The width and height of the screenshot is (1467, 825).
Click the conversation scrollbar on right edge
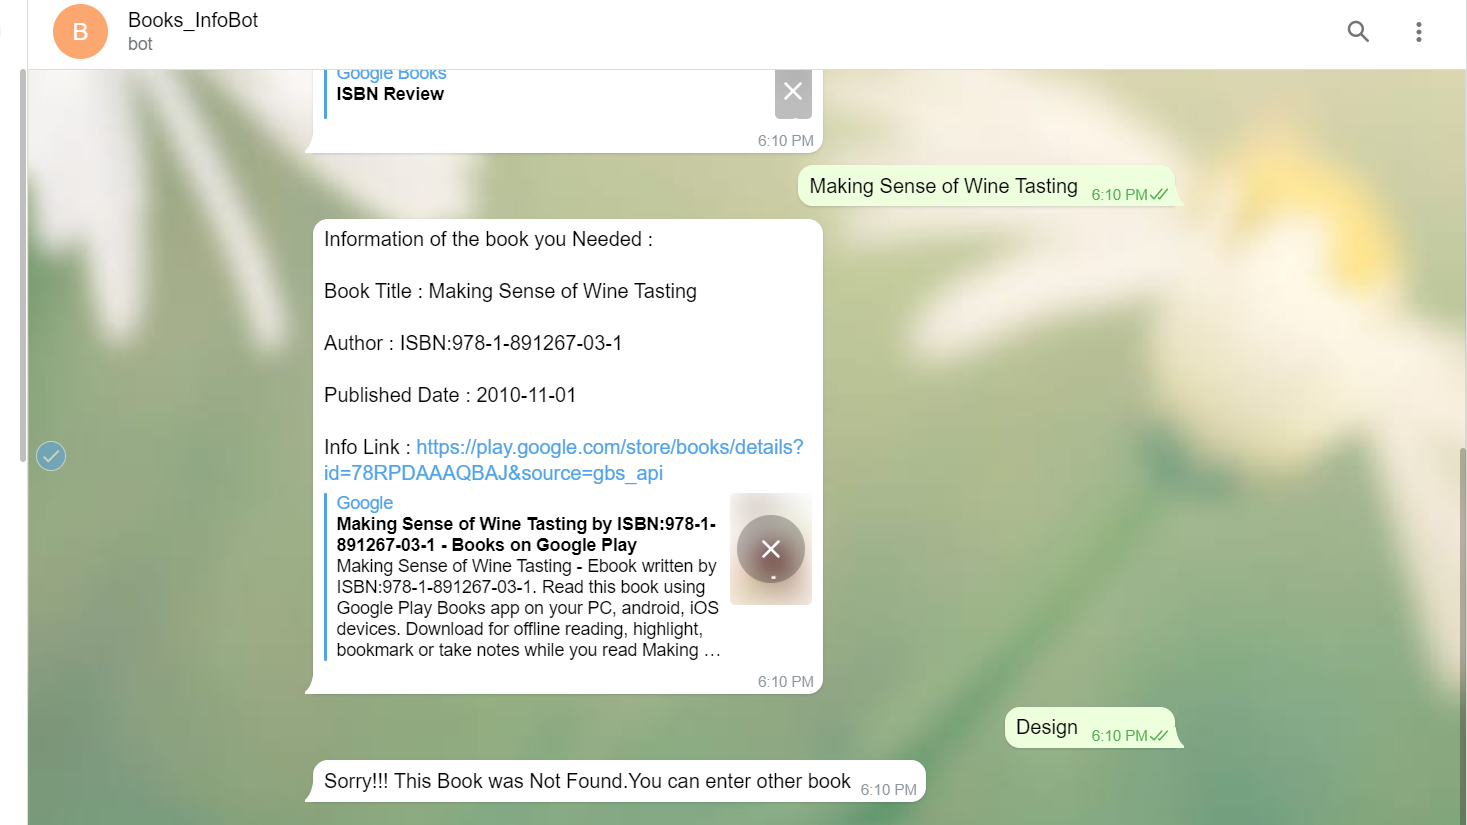coord(1462,635)
